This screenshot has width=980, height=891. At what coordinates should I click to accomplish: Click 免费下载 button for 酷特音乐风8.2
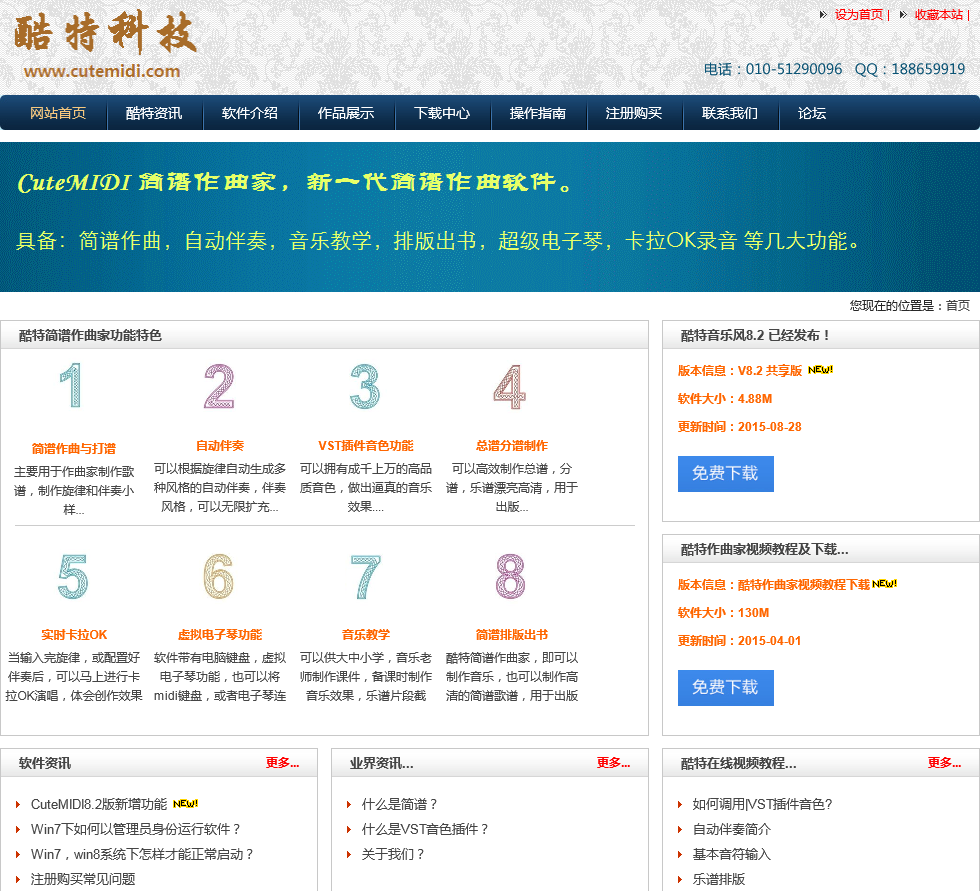726,474
